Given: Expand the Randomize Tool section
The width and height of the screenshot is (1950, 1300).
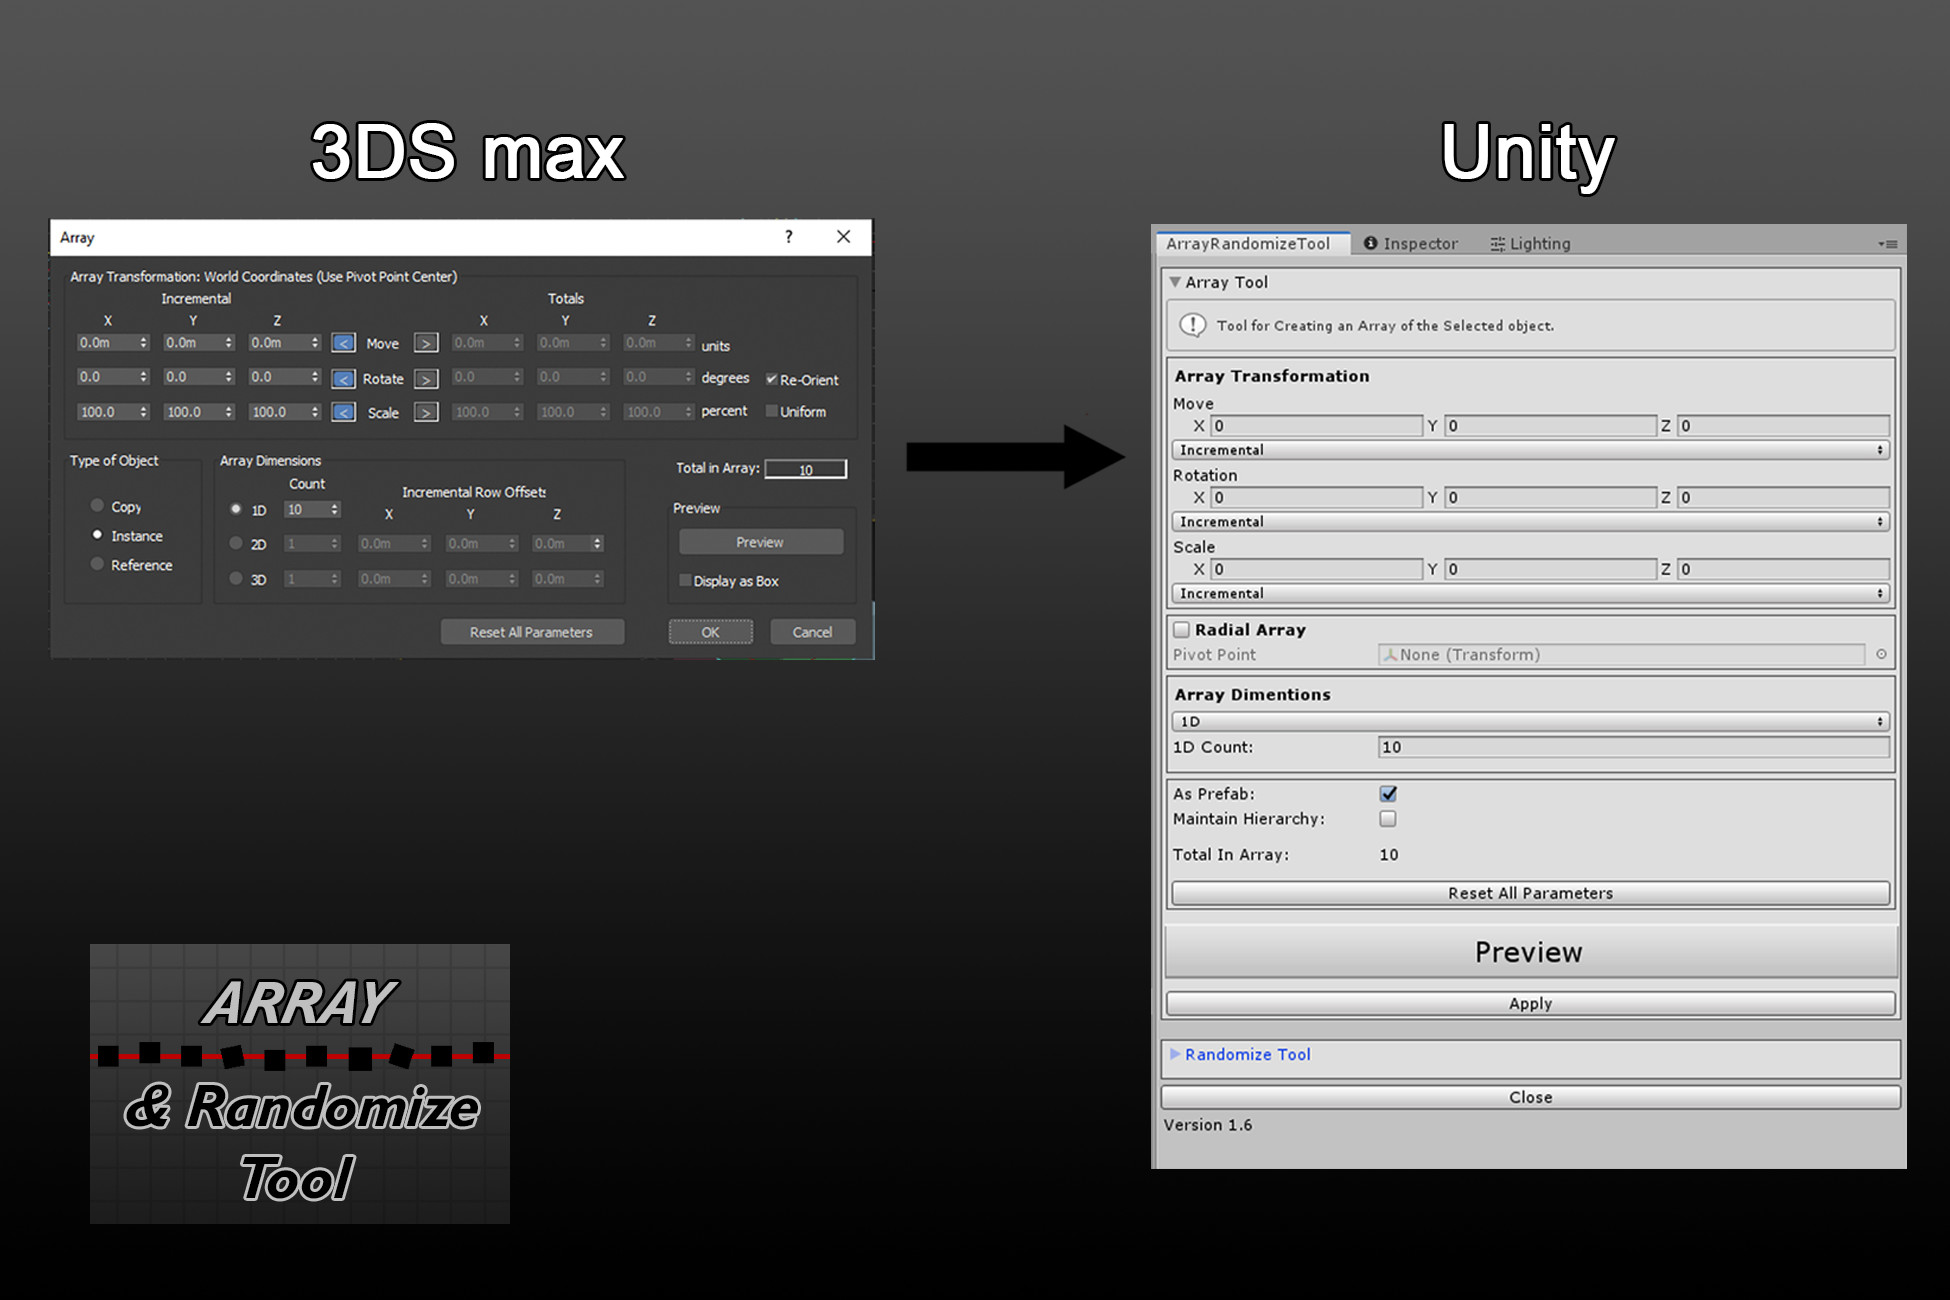Looking at the screenshot, I should click(x=1177, y=1054).
